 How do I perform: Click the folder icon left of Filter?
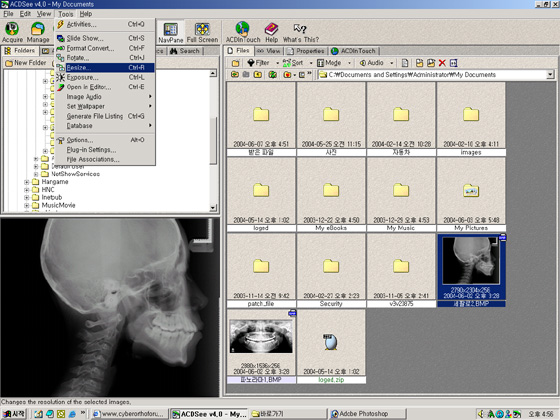(x=235, y=63)
